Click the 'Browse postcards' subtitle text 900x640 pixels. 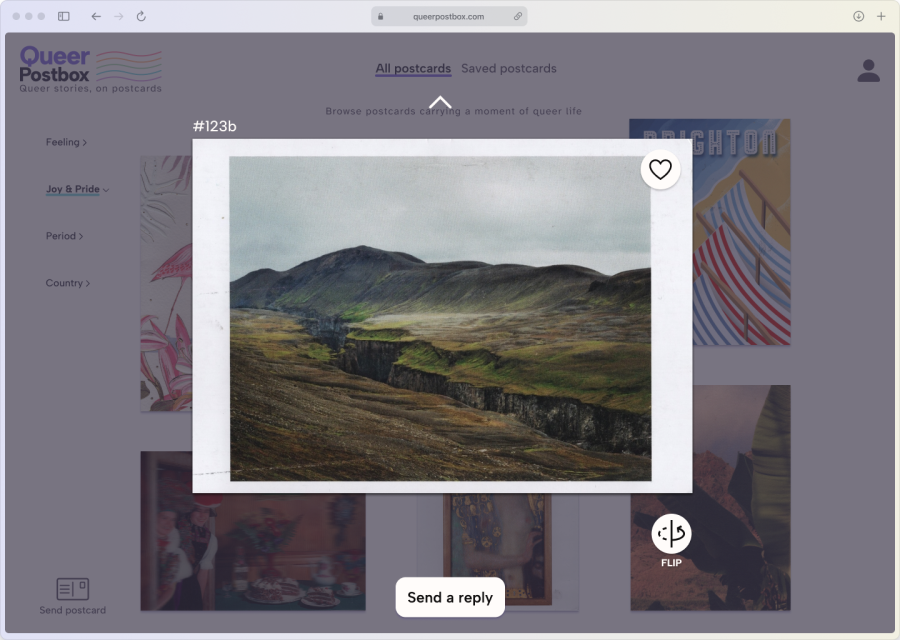(x=453, y=111)
